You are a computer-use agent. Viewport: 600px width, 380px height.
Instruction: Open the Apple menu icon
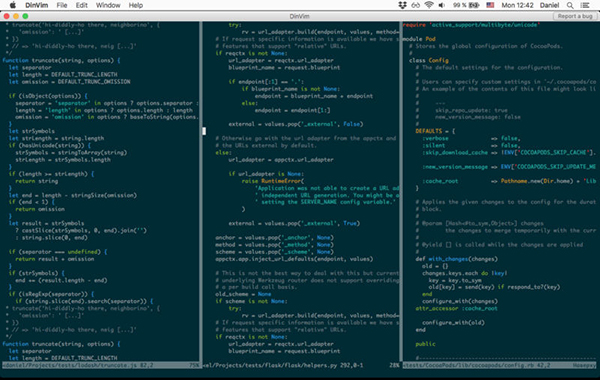(x=13, y=5)
